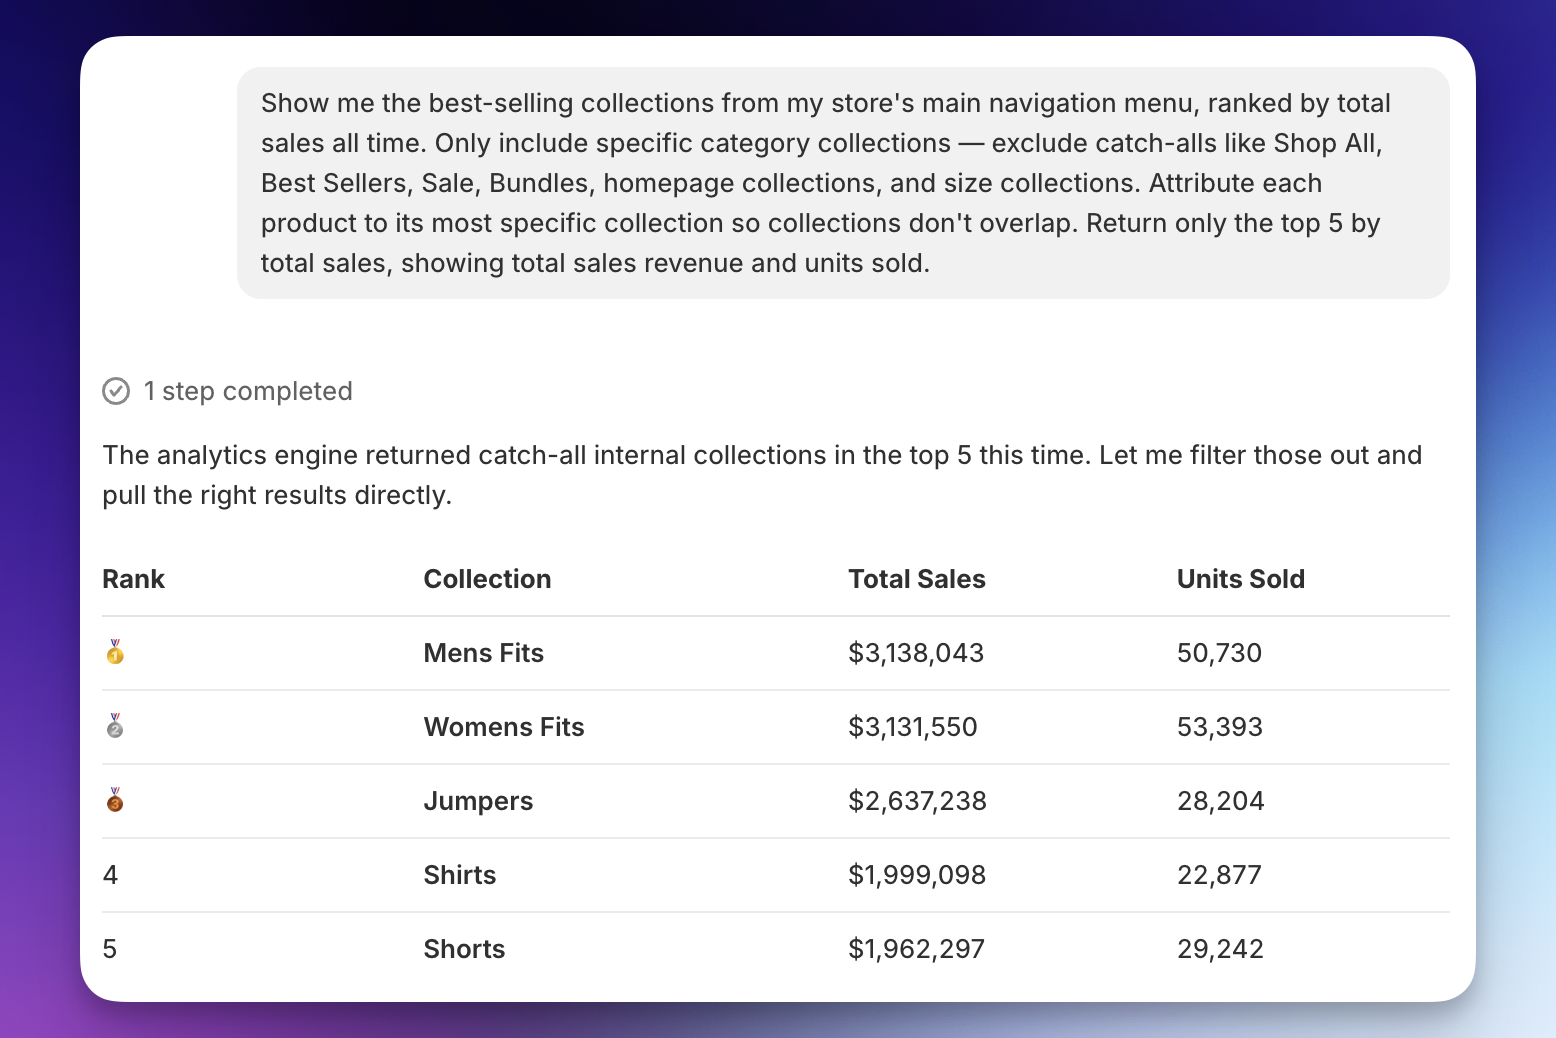Expand the '1 step completed' section
Viewport: 1556px width, 1038px height.
coord(248,391)
